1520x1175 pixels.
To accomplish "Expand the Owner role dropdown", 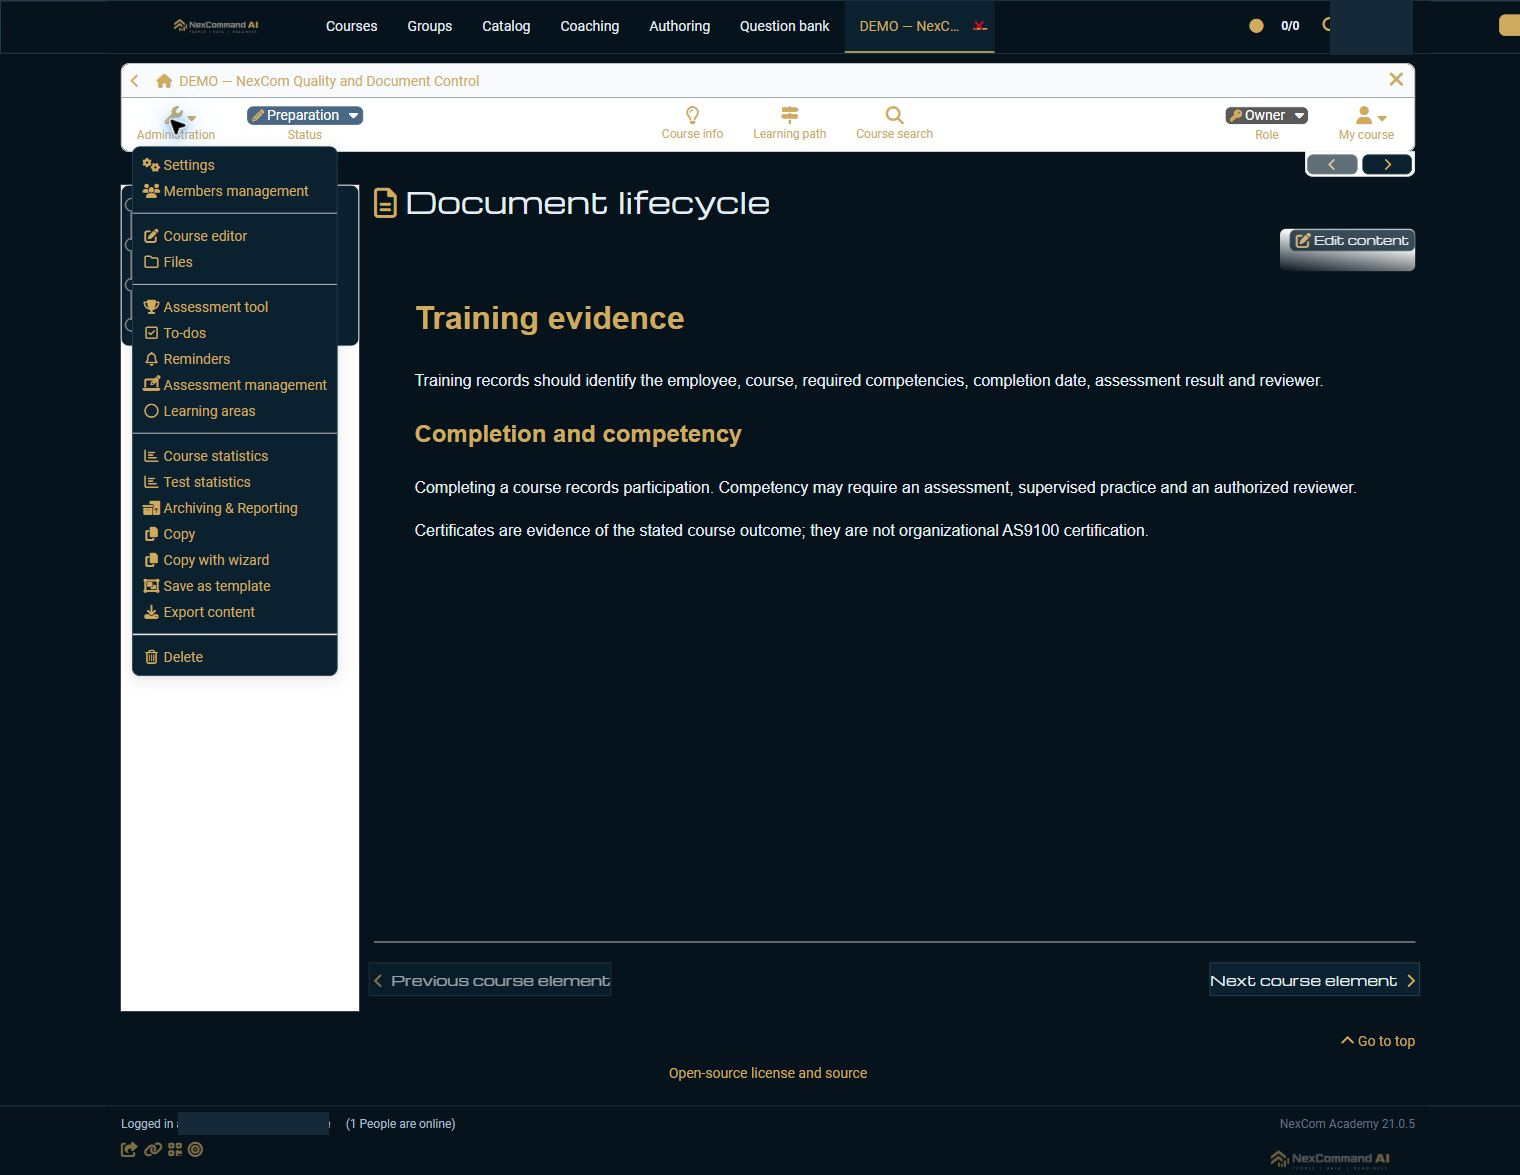I will [1267, 115].
